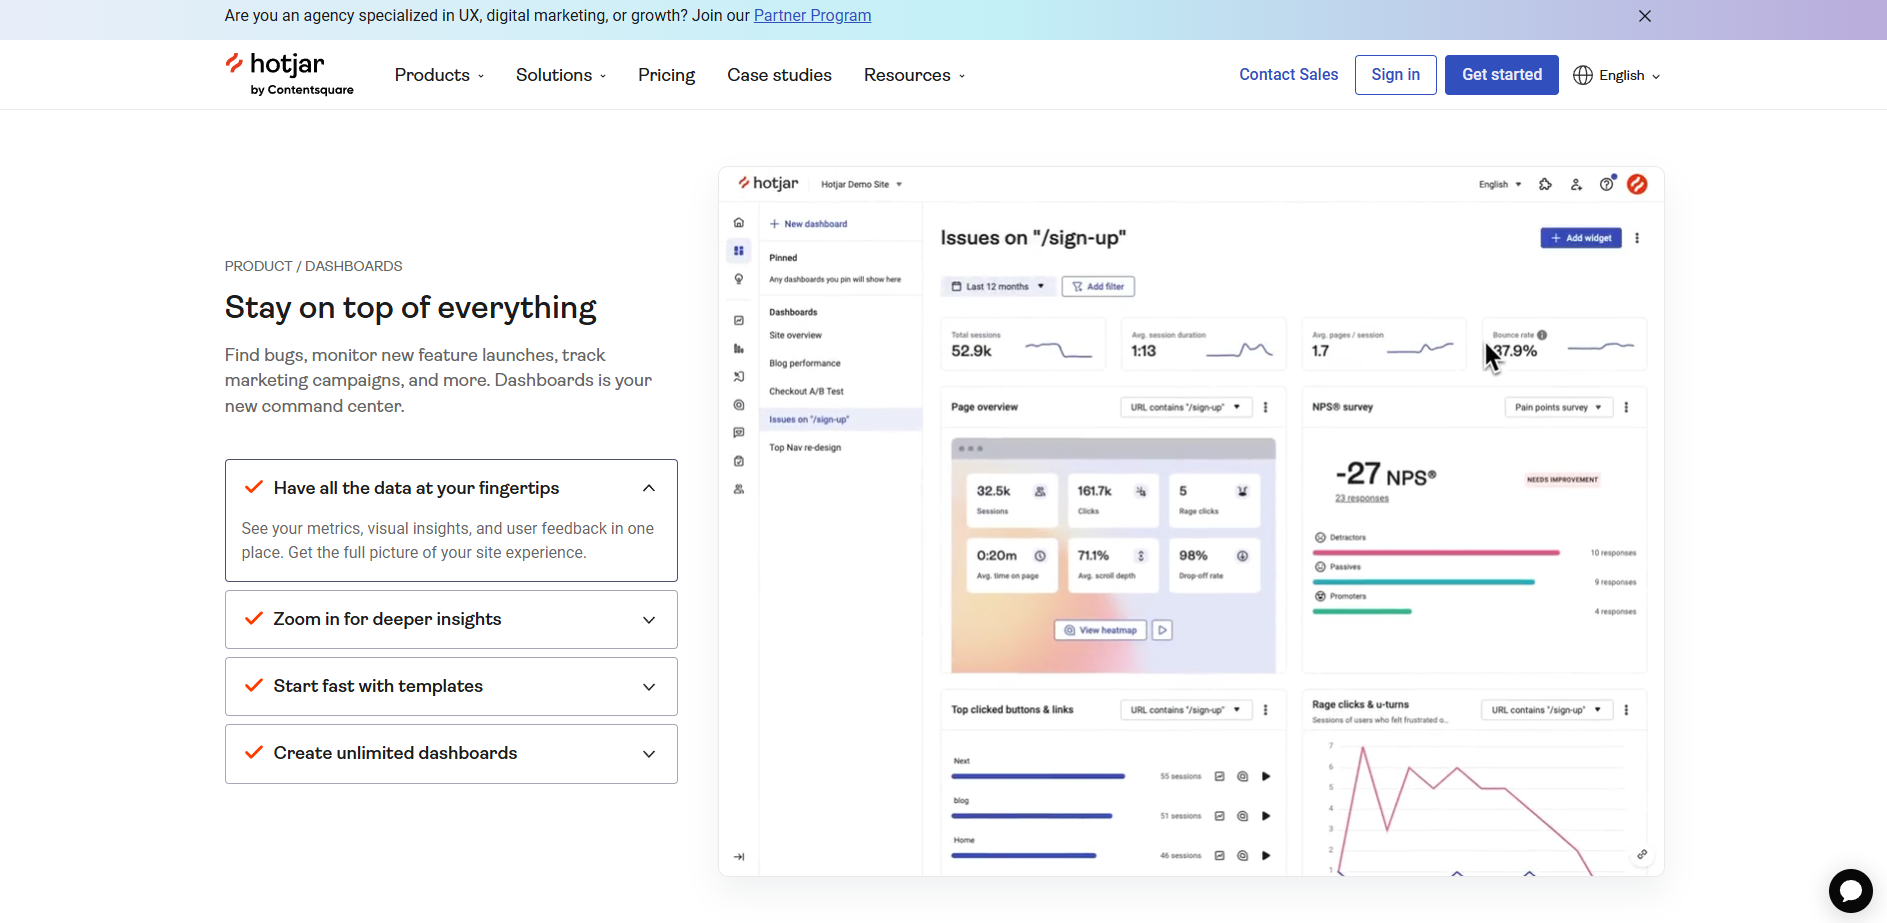Click New dashboard in demo
This screenshot has height=923, width=1887.
tap(808, 224)
